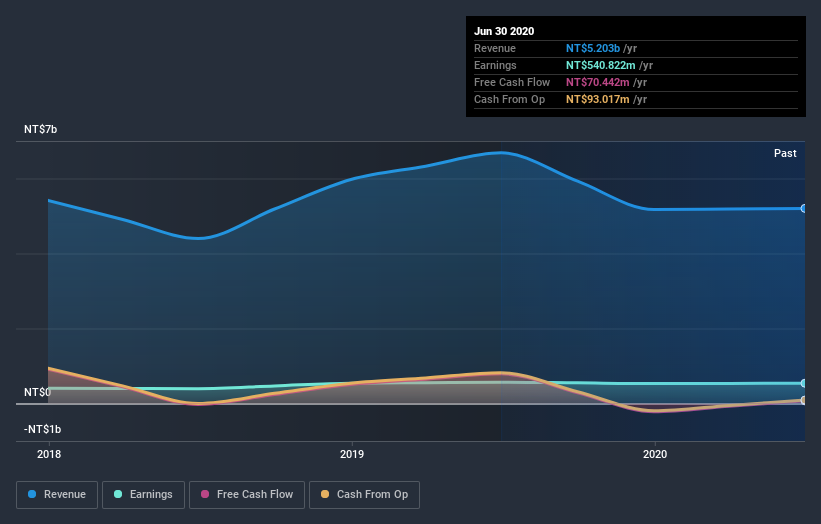Image resolution: width=821 pixels, height=524 pixels.
Task: Click the Revenue label in tooltip
Action: (x=495, y=48)
